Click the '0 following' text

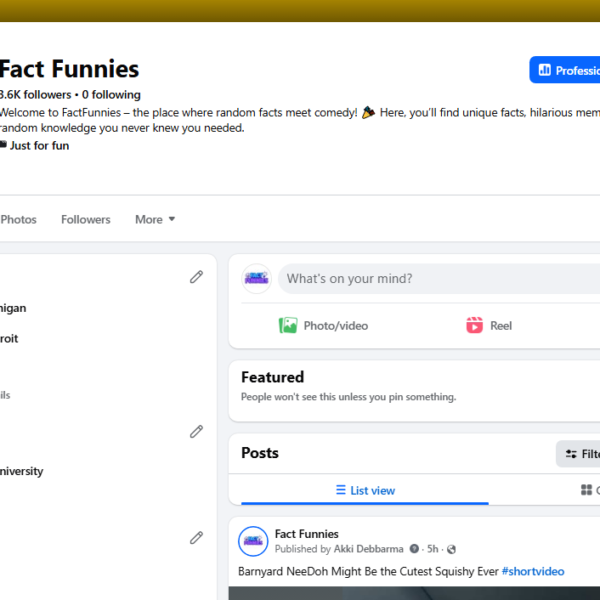tap(111, 95)
